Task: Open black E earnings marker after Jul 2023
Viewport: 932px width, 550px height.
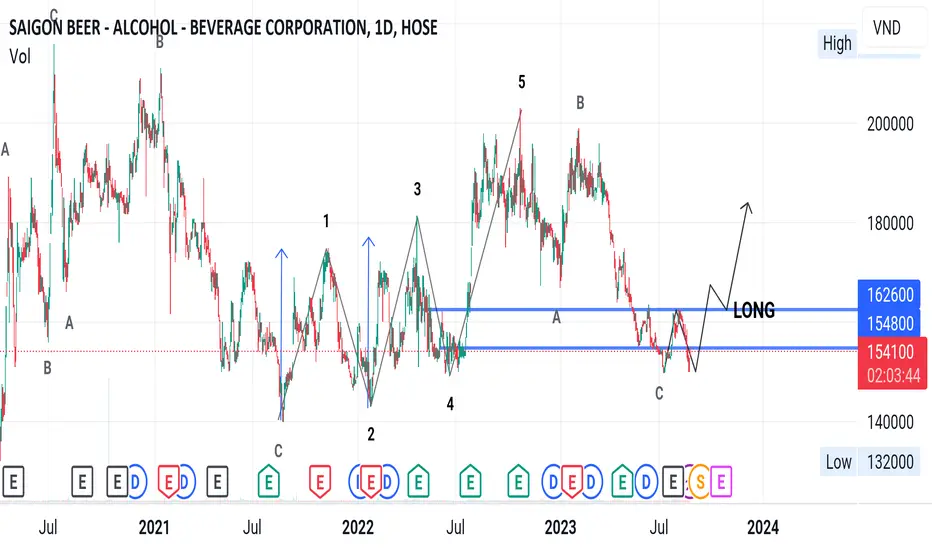Action: 673,481
